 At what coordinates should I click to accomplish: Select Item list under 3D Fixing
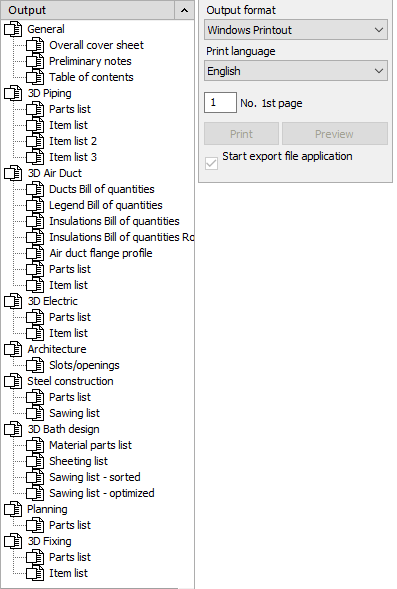[68, 573]
